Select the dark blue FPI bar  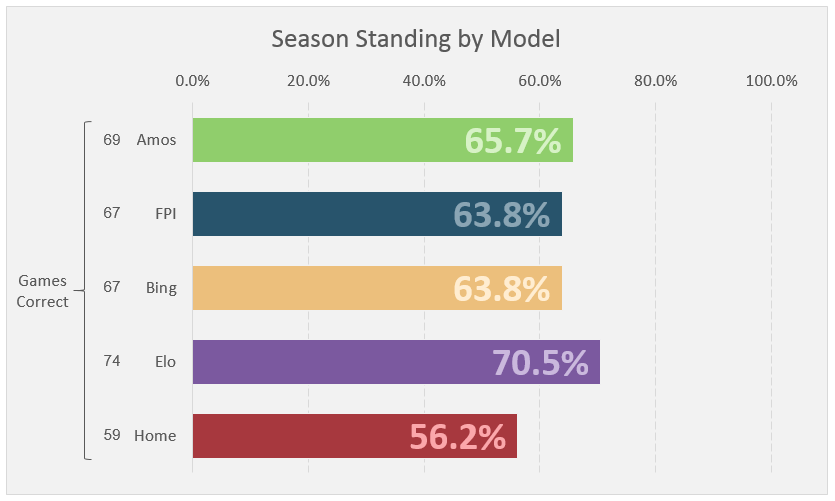click(x=377, y=214)
